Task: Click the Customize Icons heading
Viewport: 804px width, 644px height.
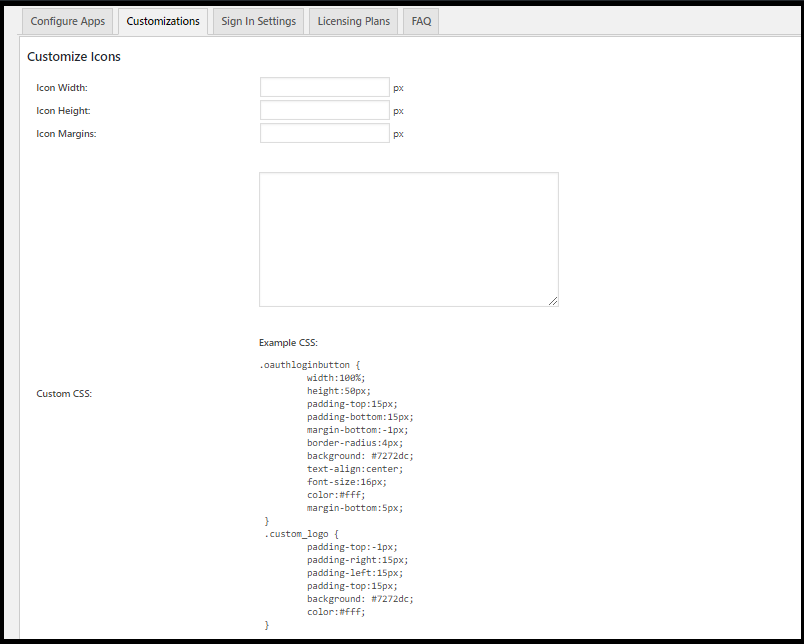Action: [74, 56]
